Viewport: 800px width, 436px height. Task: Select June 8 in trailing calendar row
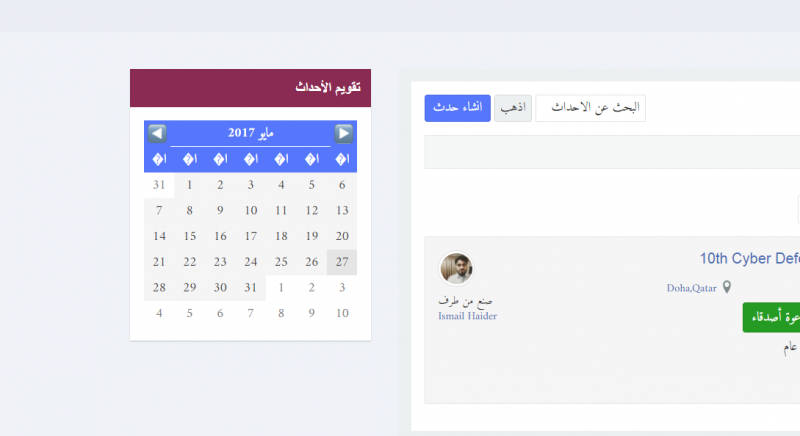point(281,313)
